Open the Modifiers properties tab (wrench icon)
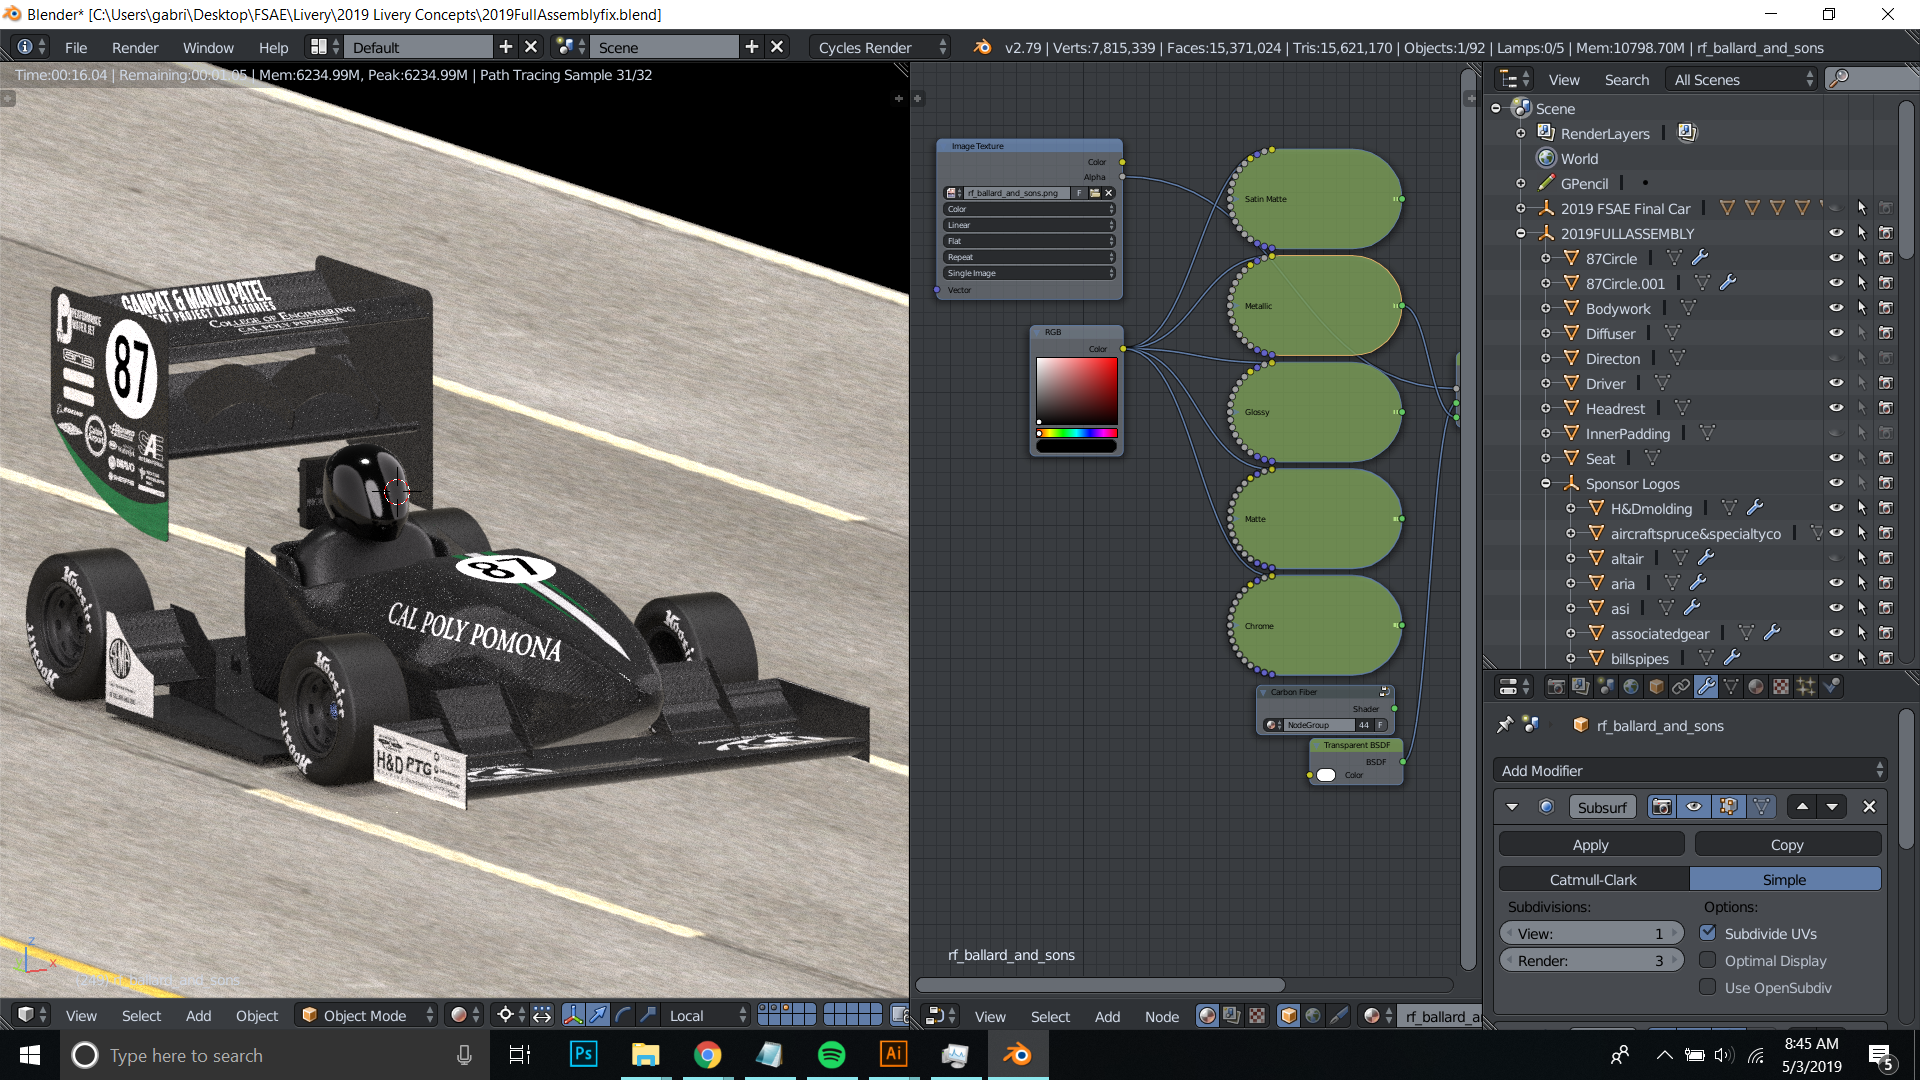This screenshot has height=1080, width=1920. (x=1706, y=687)
